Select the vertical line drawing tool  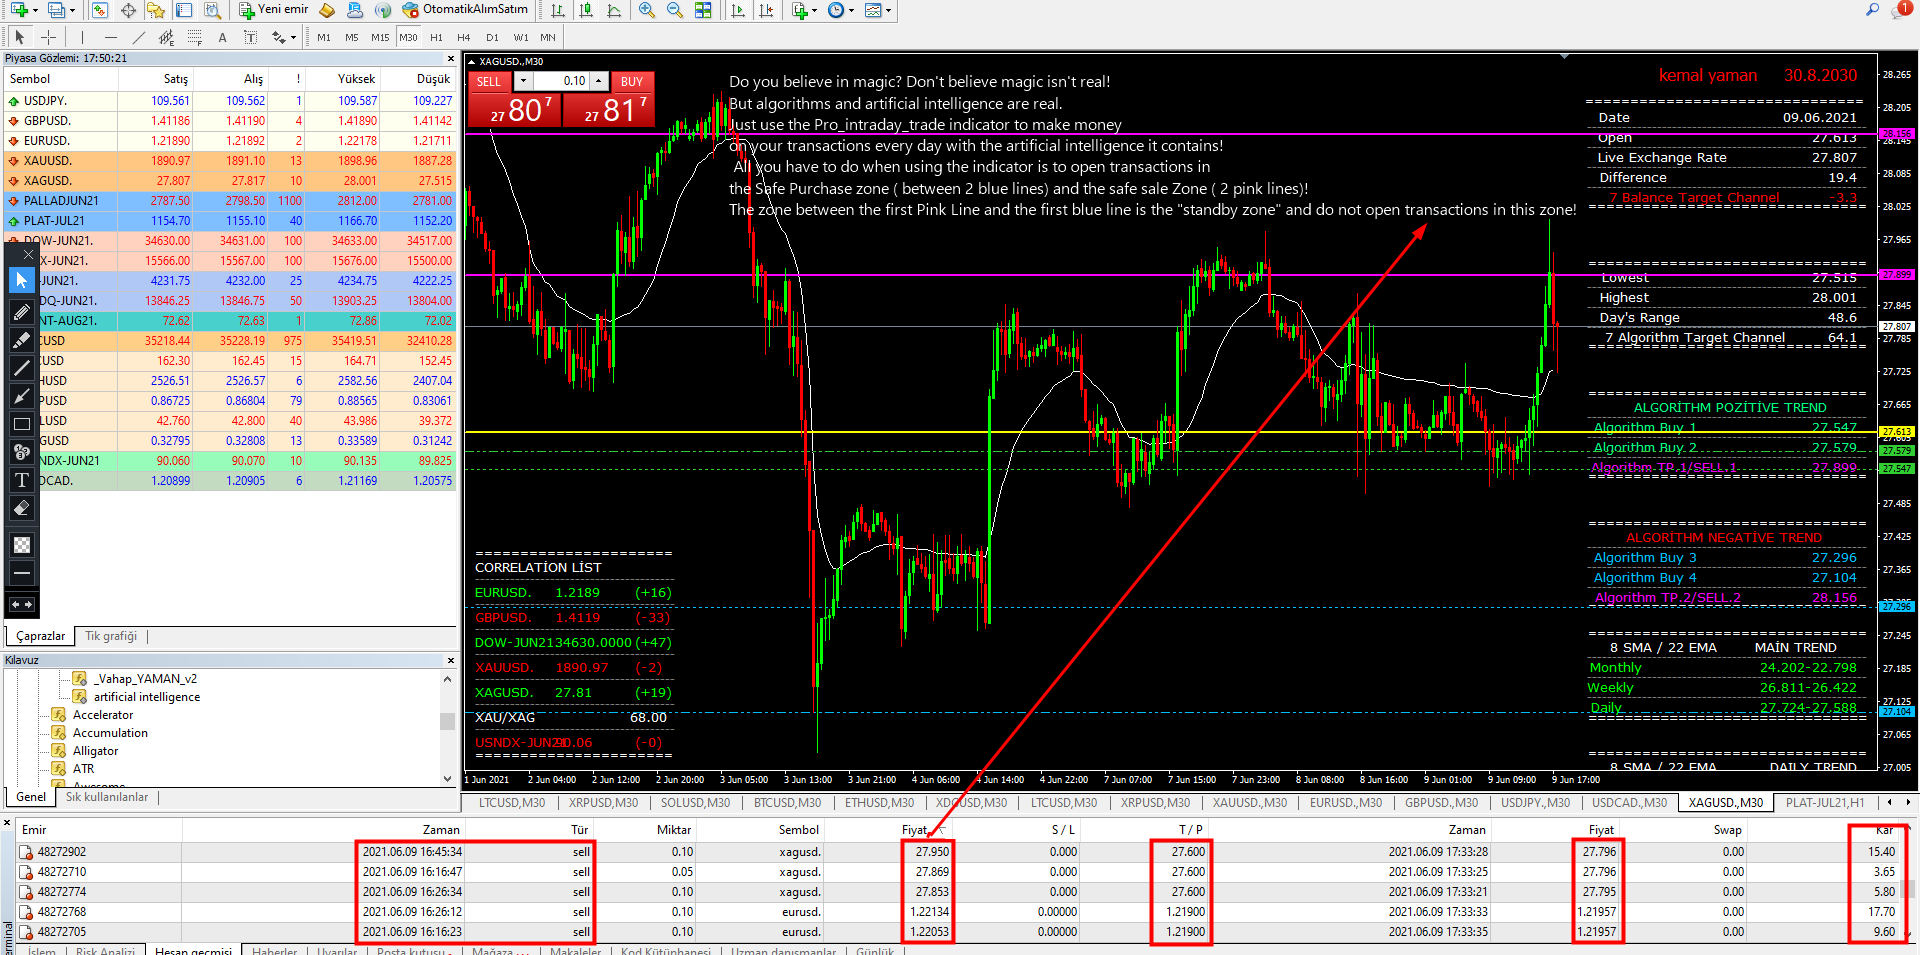click(81, 37)
